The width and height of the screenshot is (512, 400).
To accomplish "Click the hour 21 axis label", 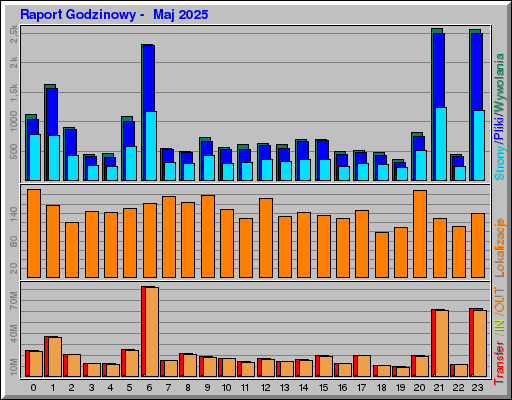I will (439, 388).
